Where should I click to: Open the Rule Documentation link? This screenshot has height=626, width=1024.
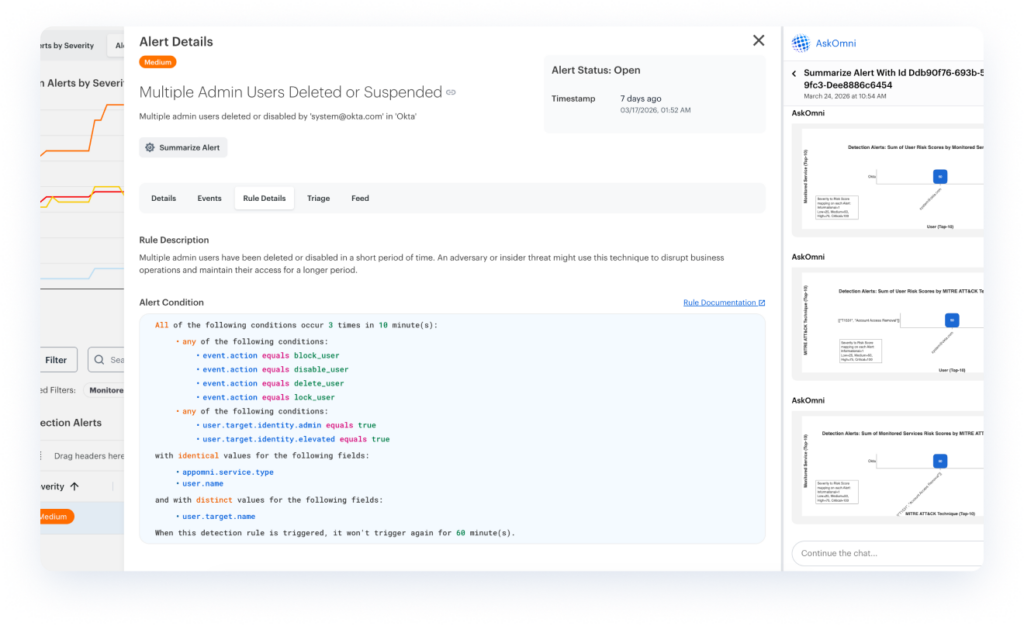(719, 302)
